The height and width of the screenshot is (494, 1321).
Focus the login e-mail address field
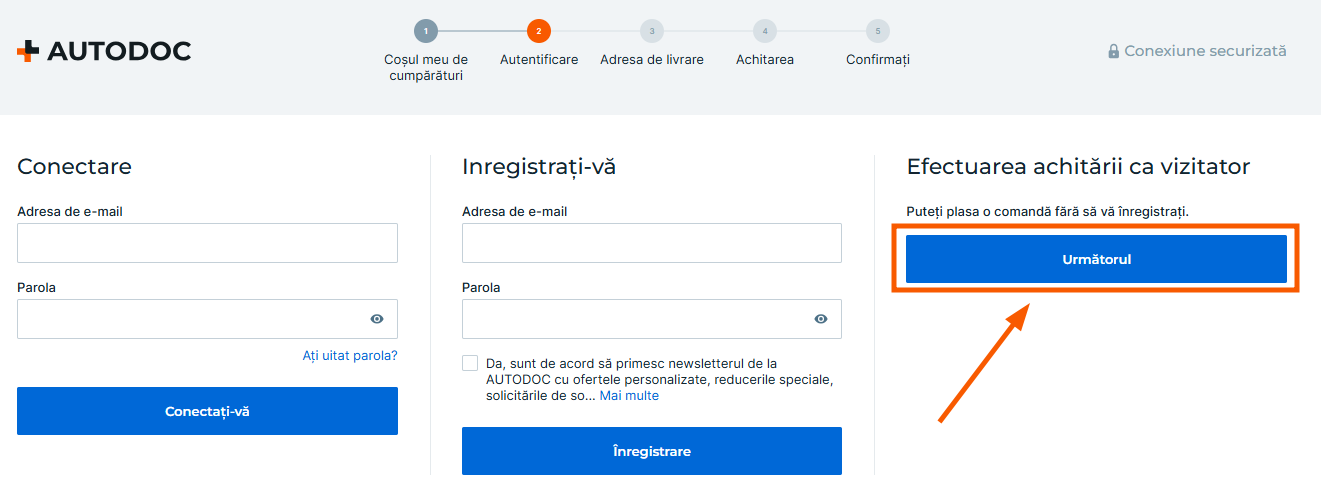point(207,243)
